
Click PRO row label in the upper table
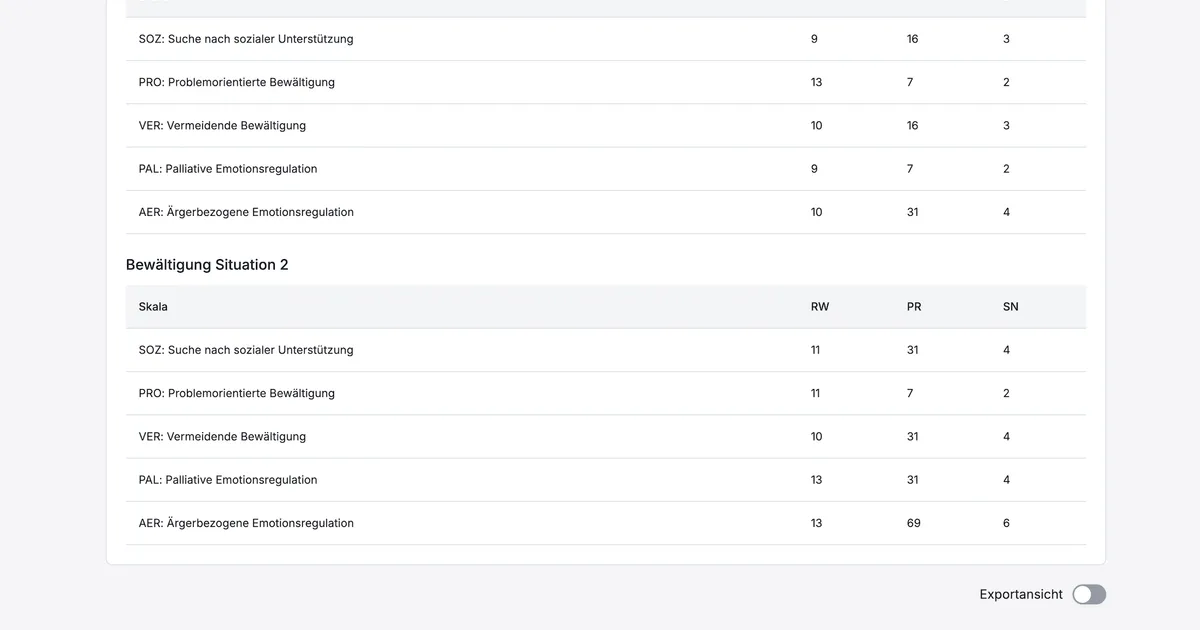(x=237, y=82)
